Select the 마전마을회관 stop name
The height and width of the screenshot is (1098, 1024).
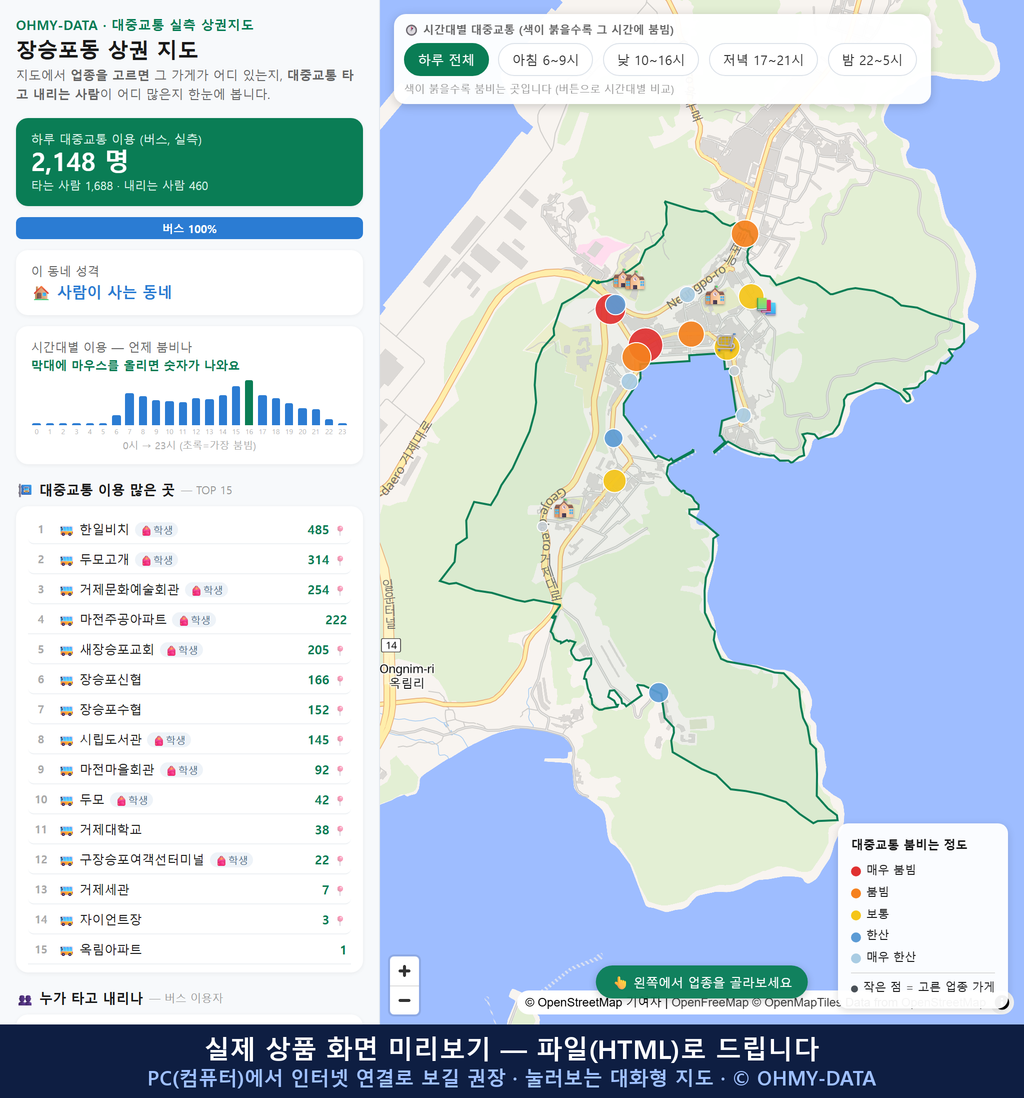point(117,770)
